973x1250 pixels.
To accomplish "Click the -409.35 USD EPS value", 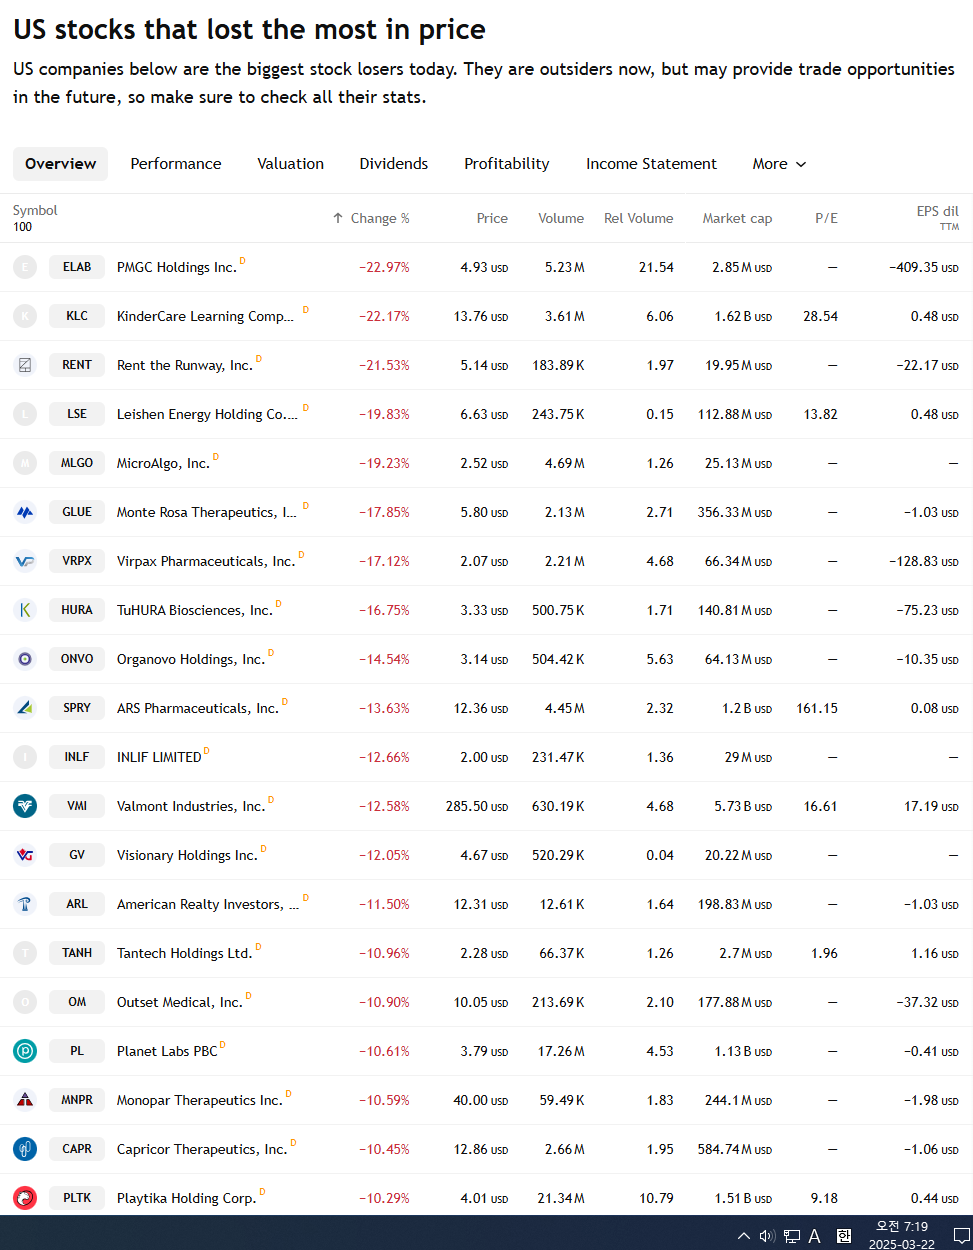I will (x=924, y=267).
